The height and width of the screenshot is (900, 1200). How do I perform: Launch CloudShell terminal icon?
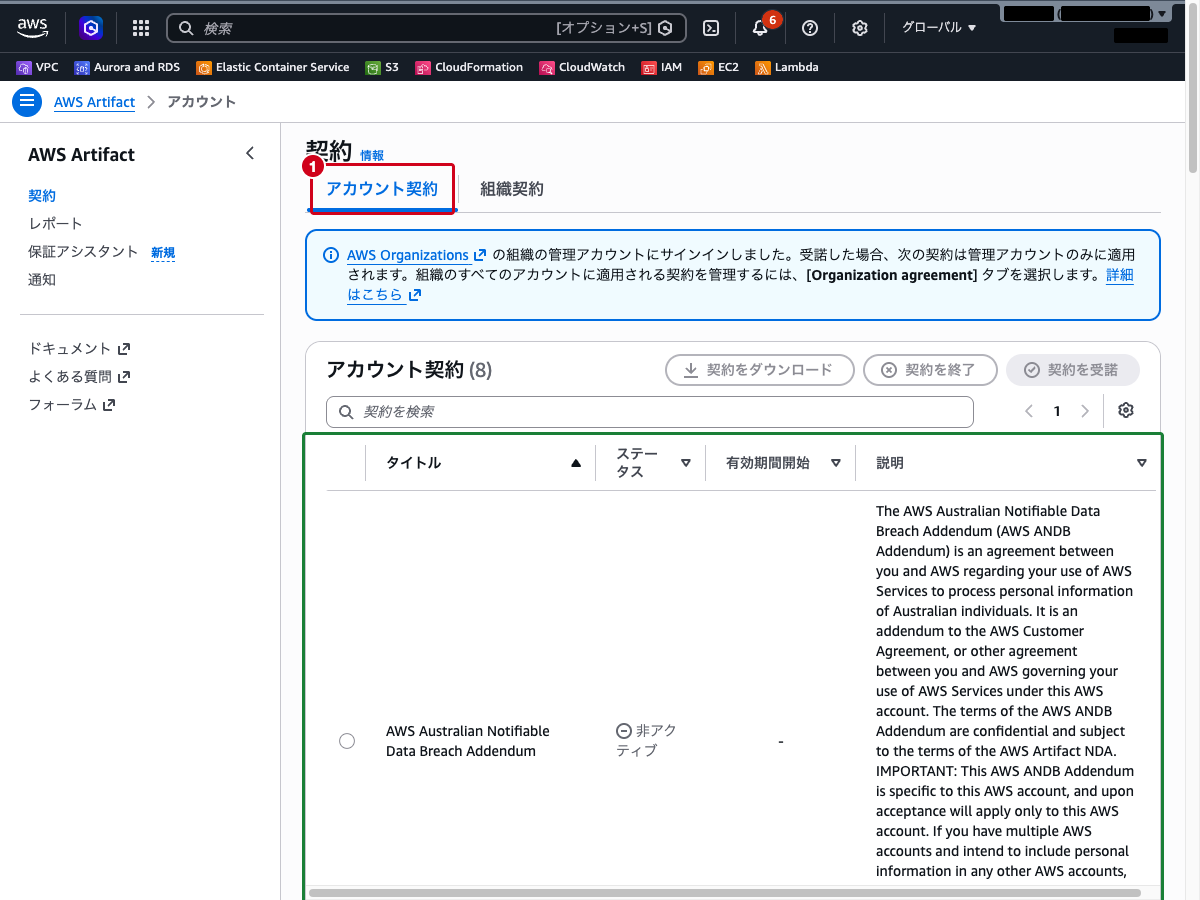click(711, 28)
